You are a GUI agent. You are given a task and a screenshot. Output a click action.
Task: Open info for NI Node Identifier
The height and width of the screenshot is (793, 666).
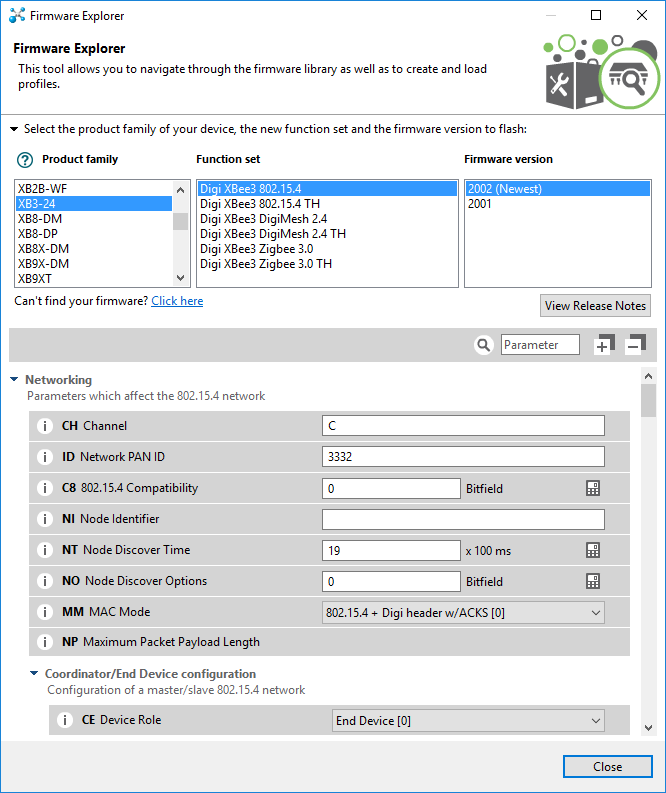point(45,519)
